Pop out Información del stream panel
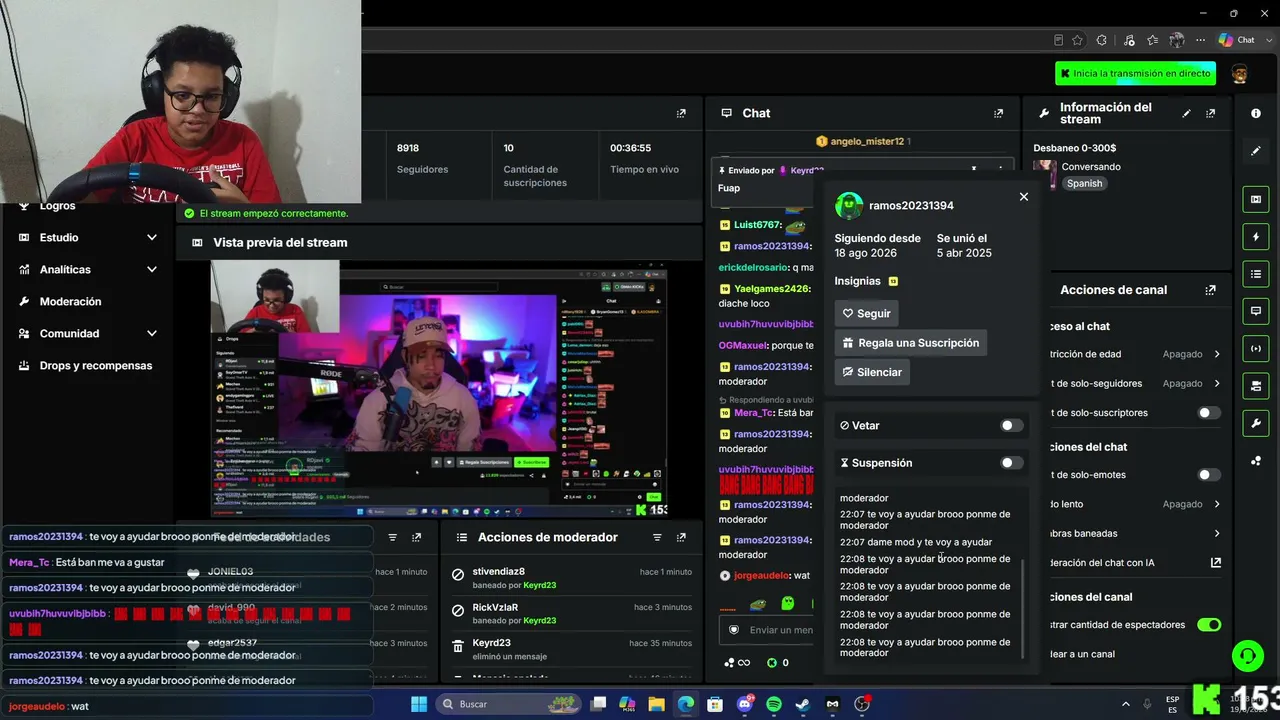Screen dimensions: 1280x720 (x=1211, y=114)
